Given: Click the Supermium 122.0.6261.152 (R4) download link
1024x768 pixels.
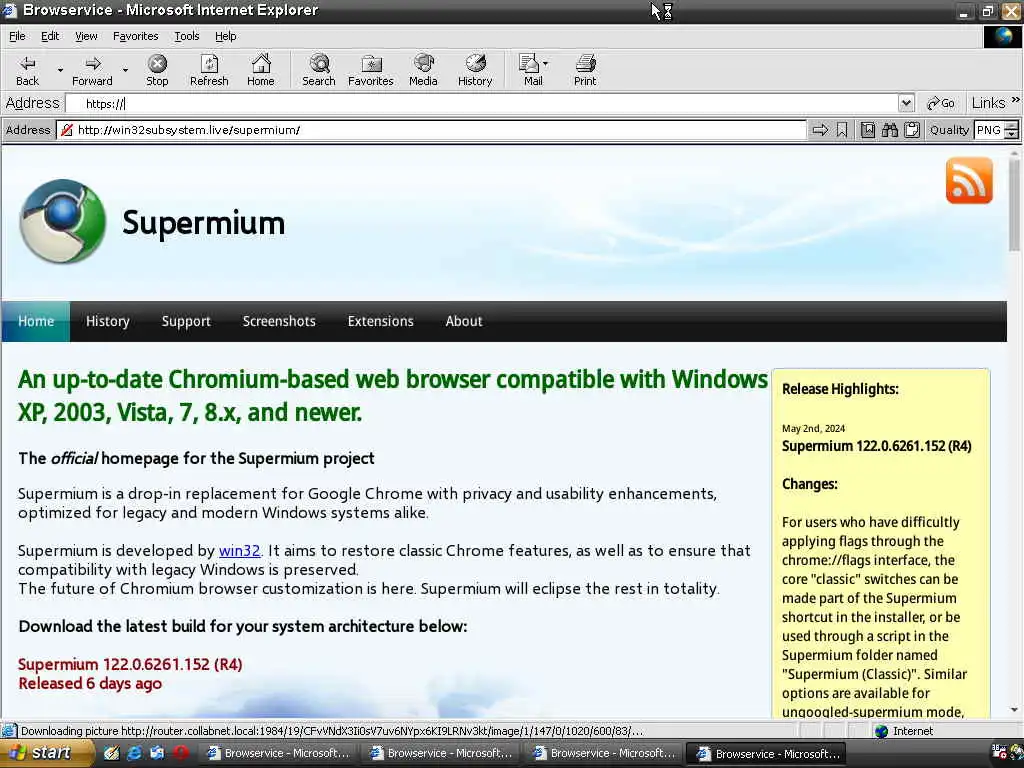Looking at the screenshot, I should 130,664.
